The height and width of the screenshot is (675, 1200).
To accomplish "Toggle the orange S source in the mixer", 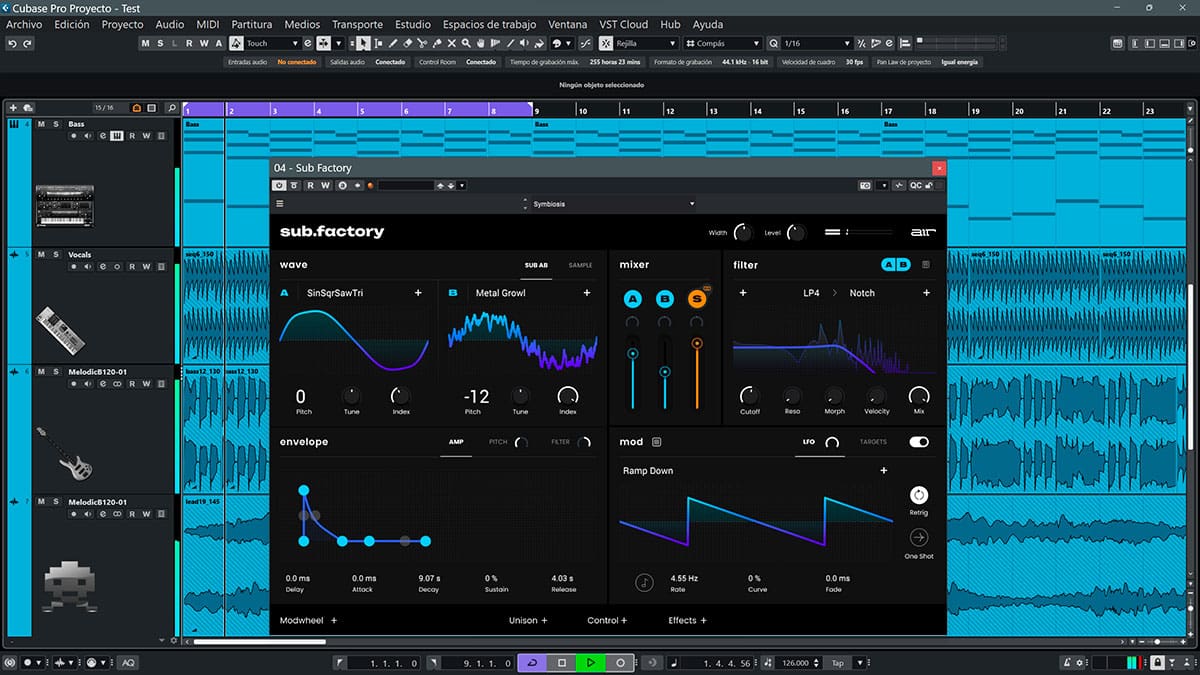I will coord(697,299).
